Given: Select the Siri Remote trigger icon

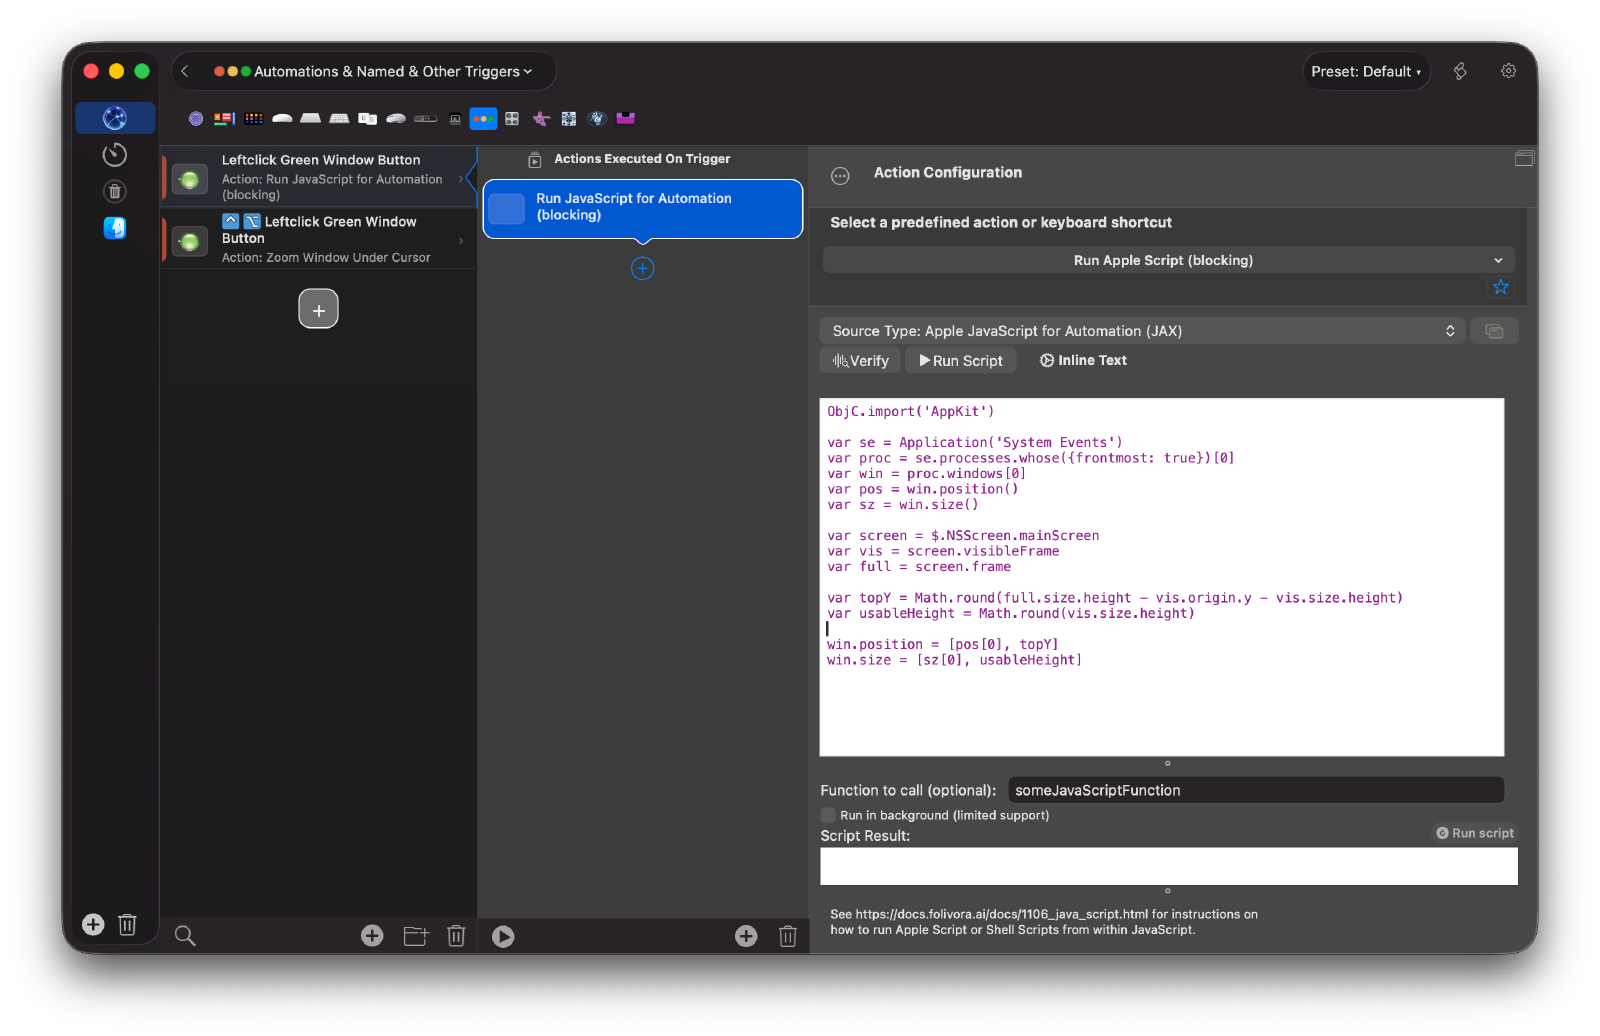Looking at the screenshot, I should click(x=426, y=118).
